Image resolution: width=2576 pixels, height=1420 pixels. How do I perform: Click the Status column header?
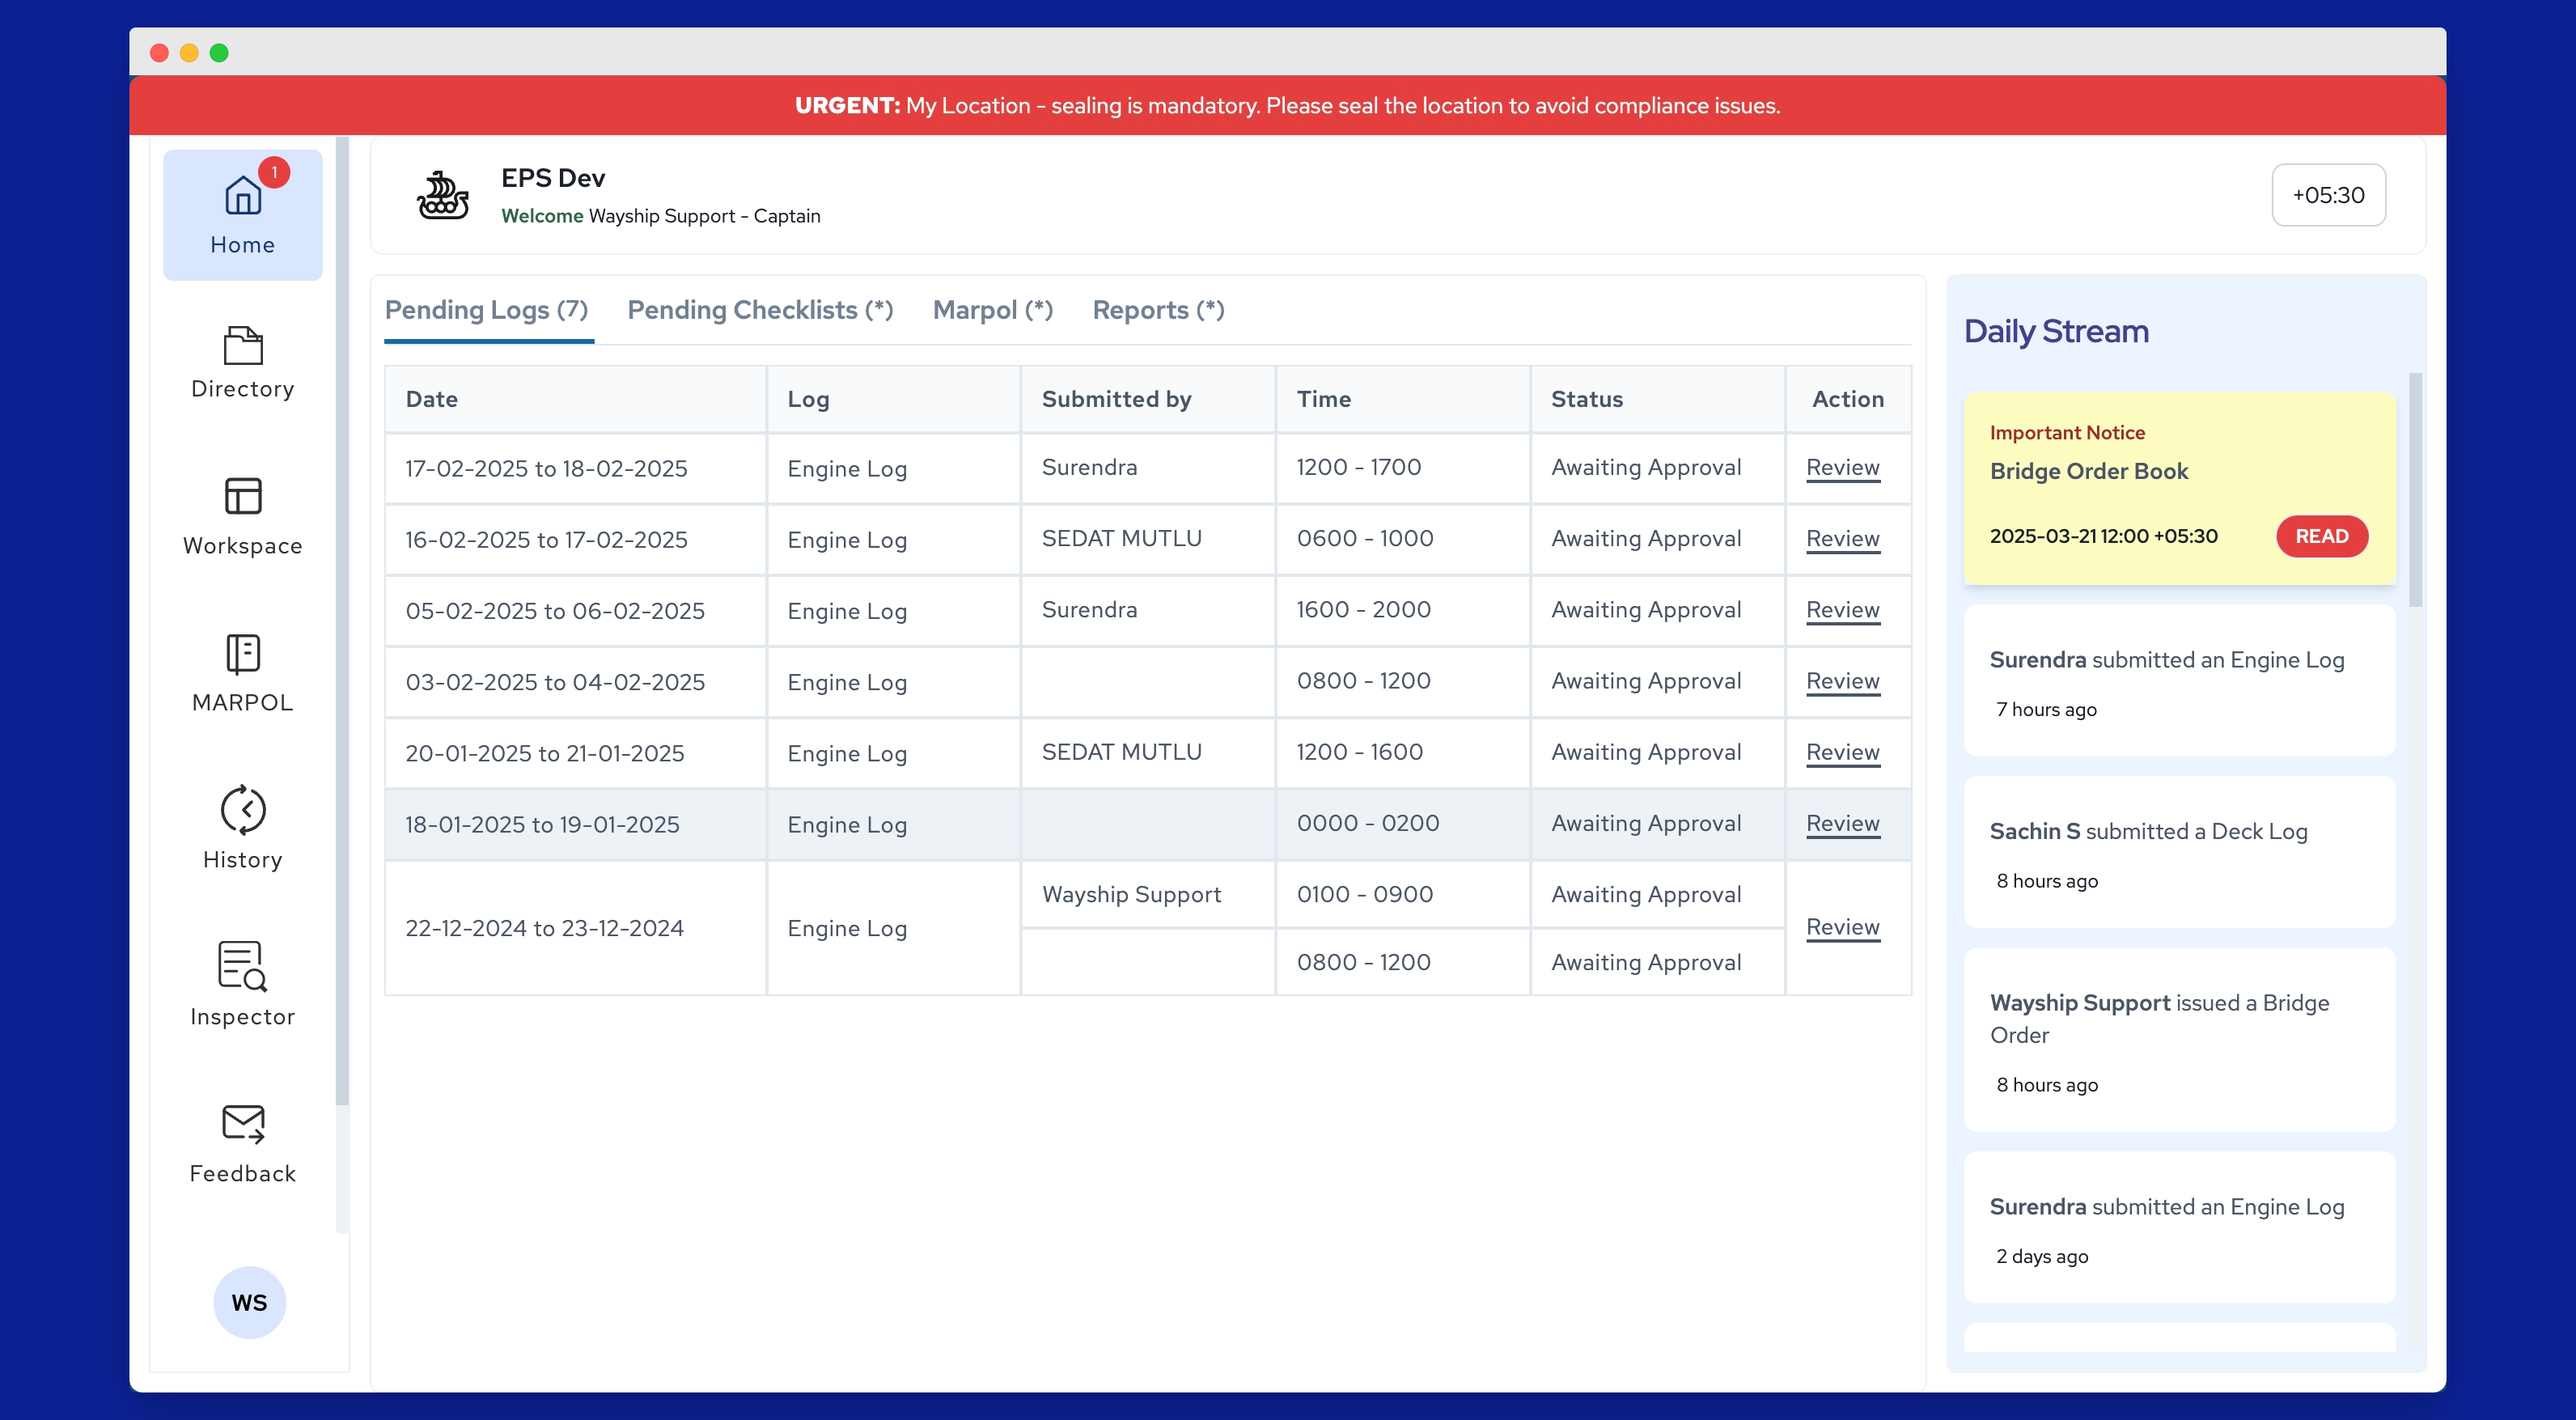[1657, 399]
